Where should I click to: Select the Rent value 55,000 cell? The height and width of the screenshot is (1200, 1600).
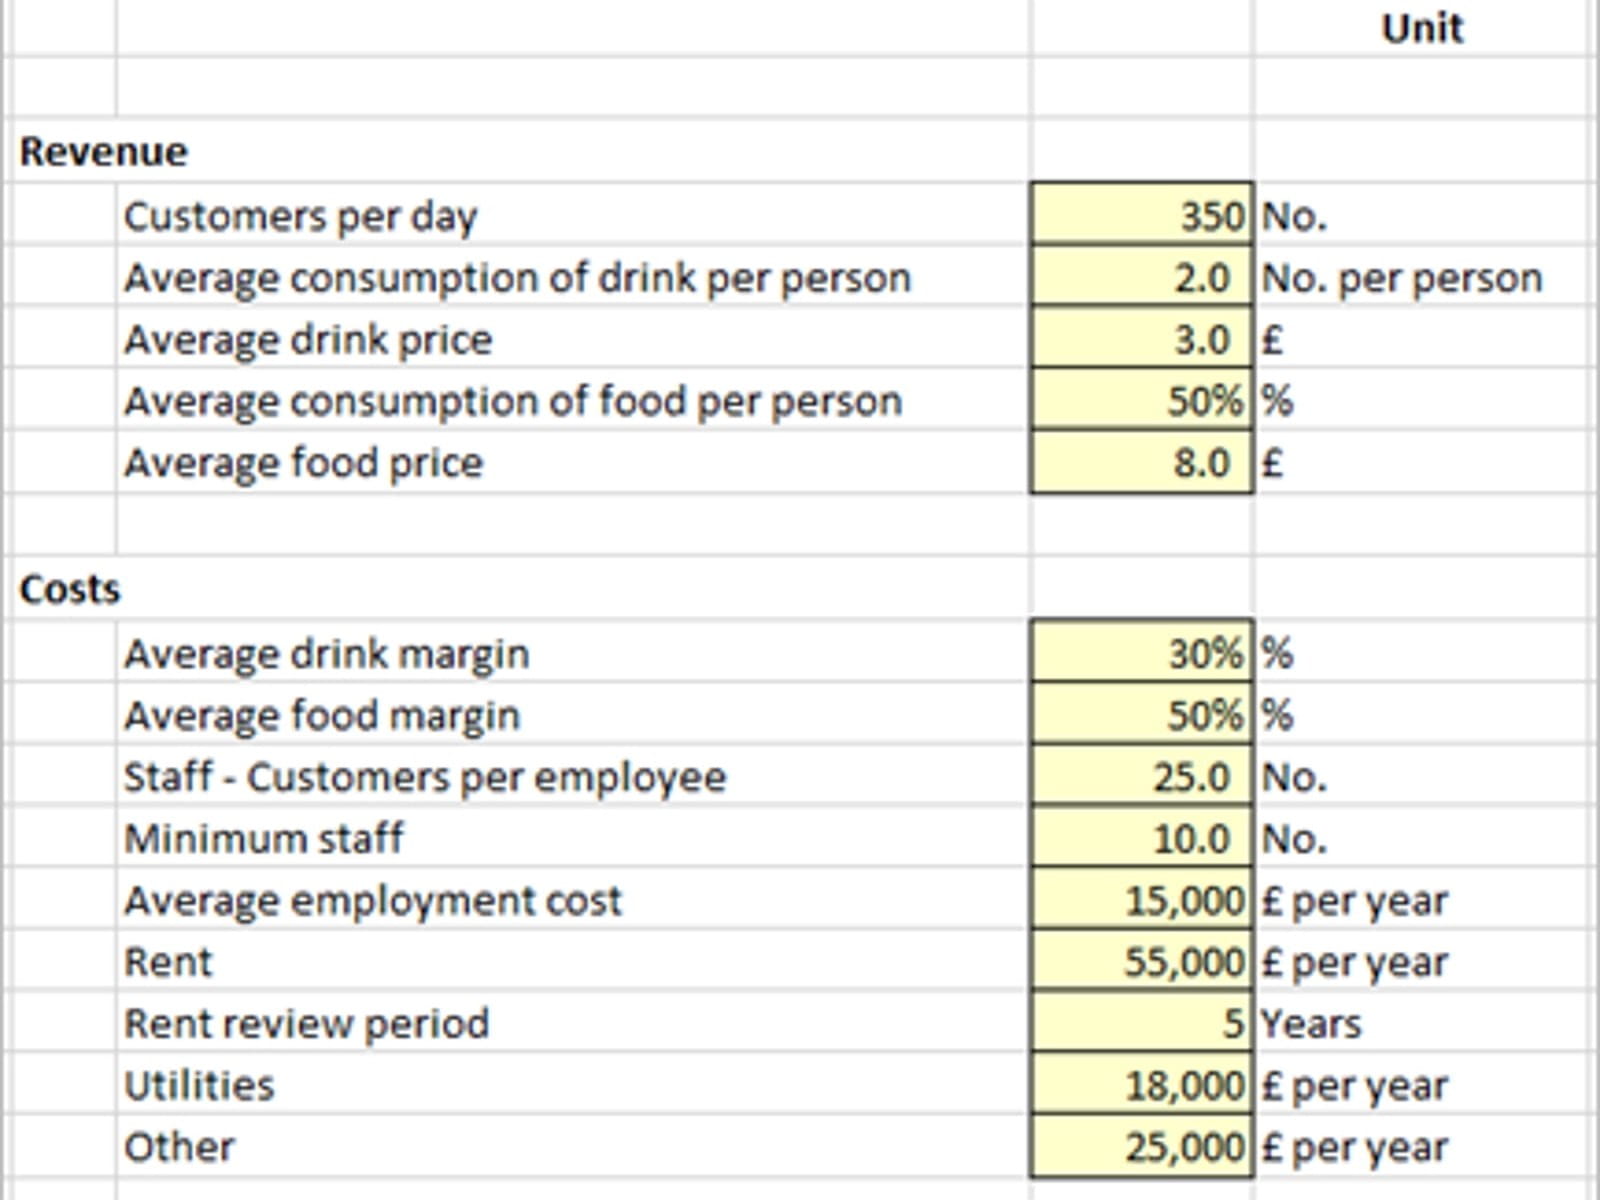click(1141, 961)
